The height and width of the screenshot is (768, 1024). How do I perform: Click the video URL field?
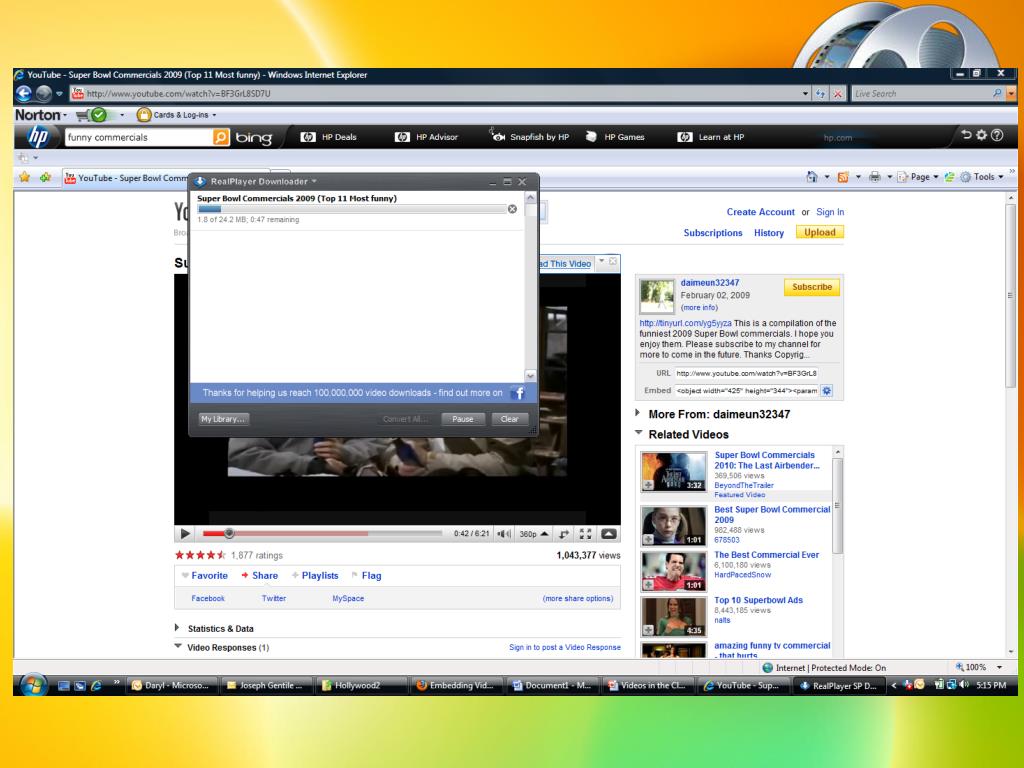[746, 373]
